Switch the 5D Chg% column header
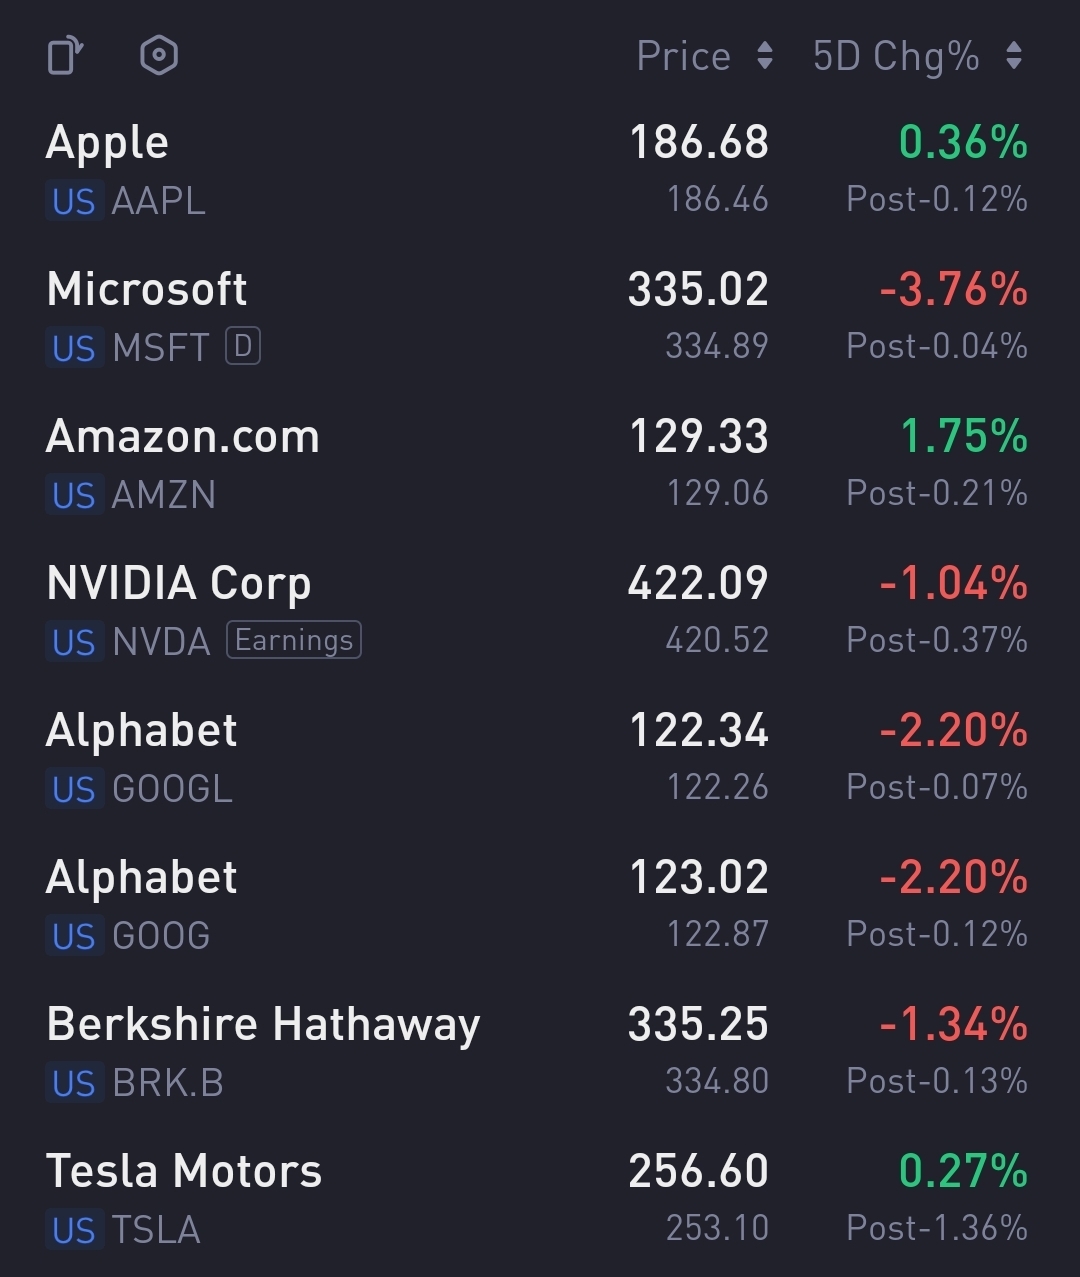Image resolution: width=1080 pixels, height=1277 pixels. 896,56
